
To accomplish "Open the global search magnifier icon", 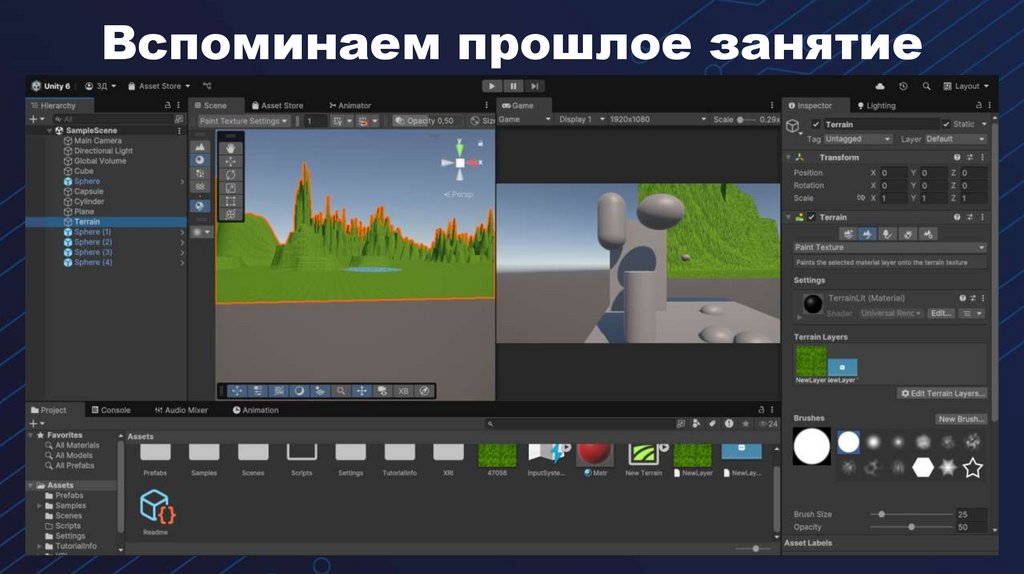I will (x=926, y=86).
